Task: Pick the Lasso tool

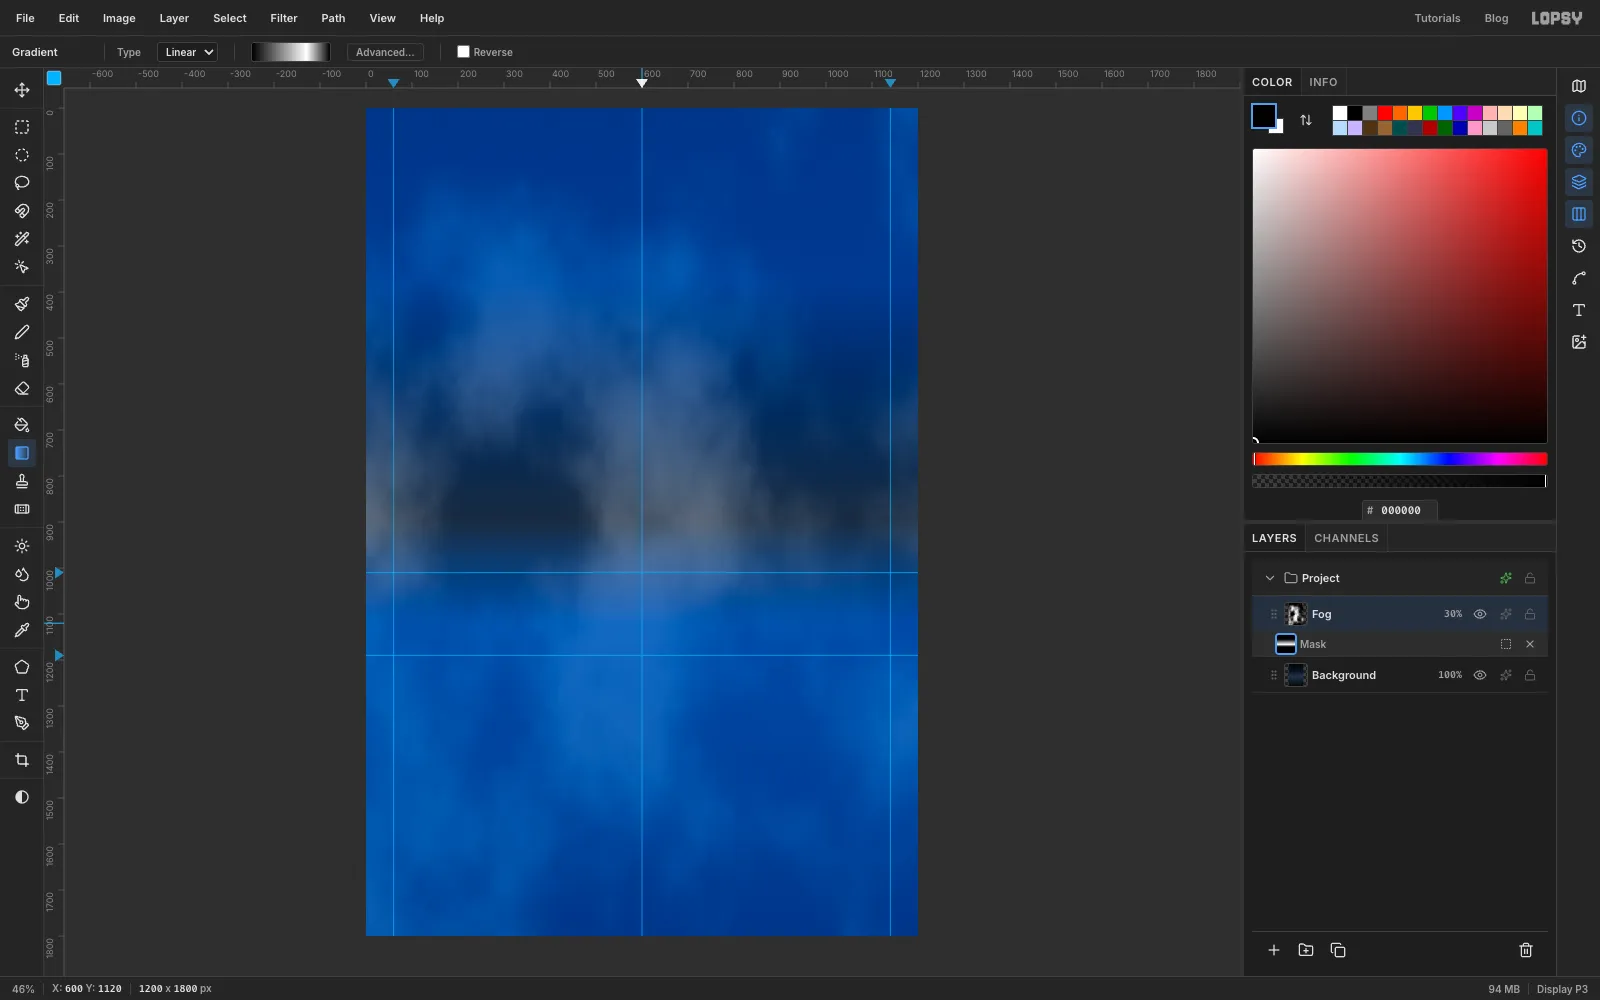Action: pyautogui.click(x=22, y=183)
